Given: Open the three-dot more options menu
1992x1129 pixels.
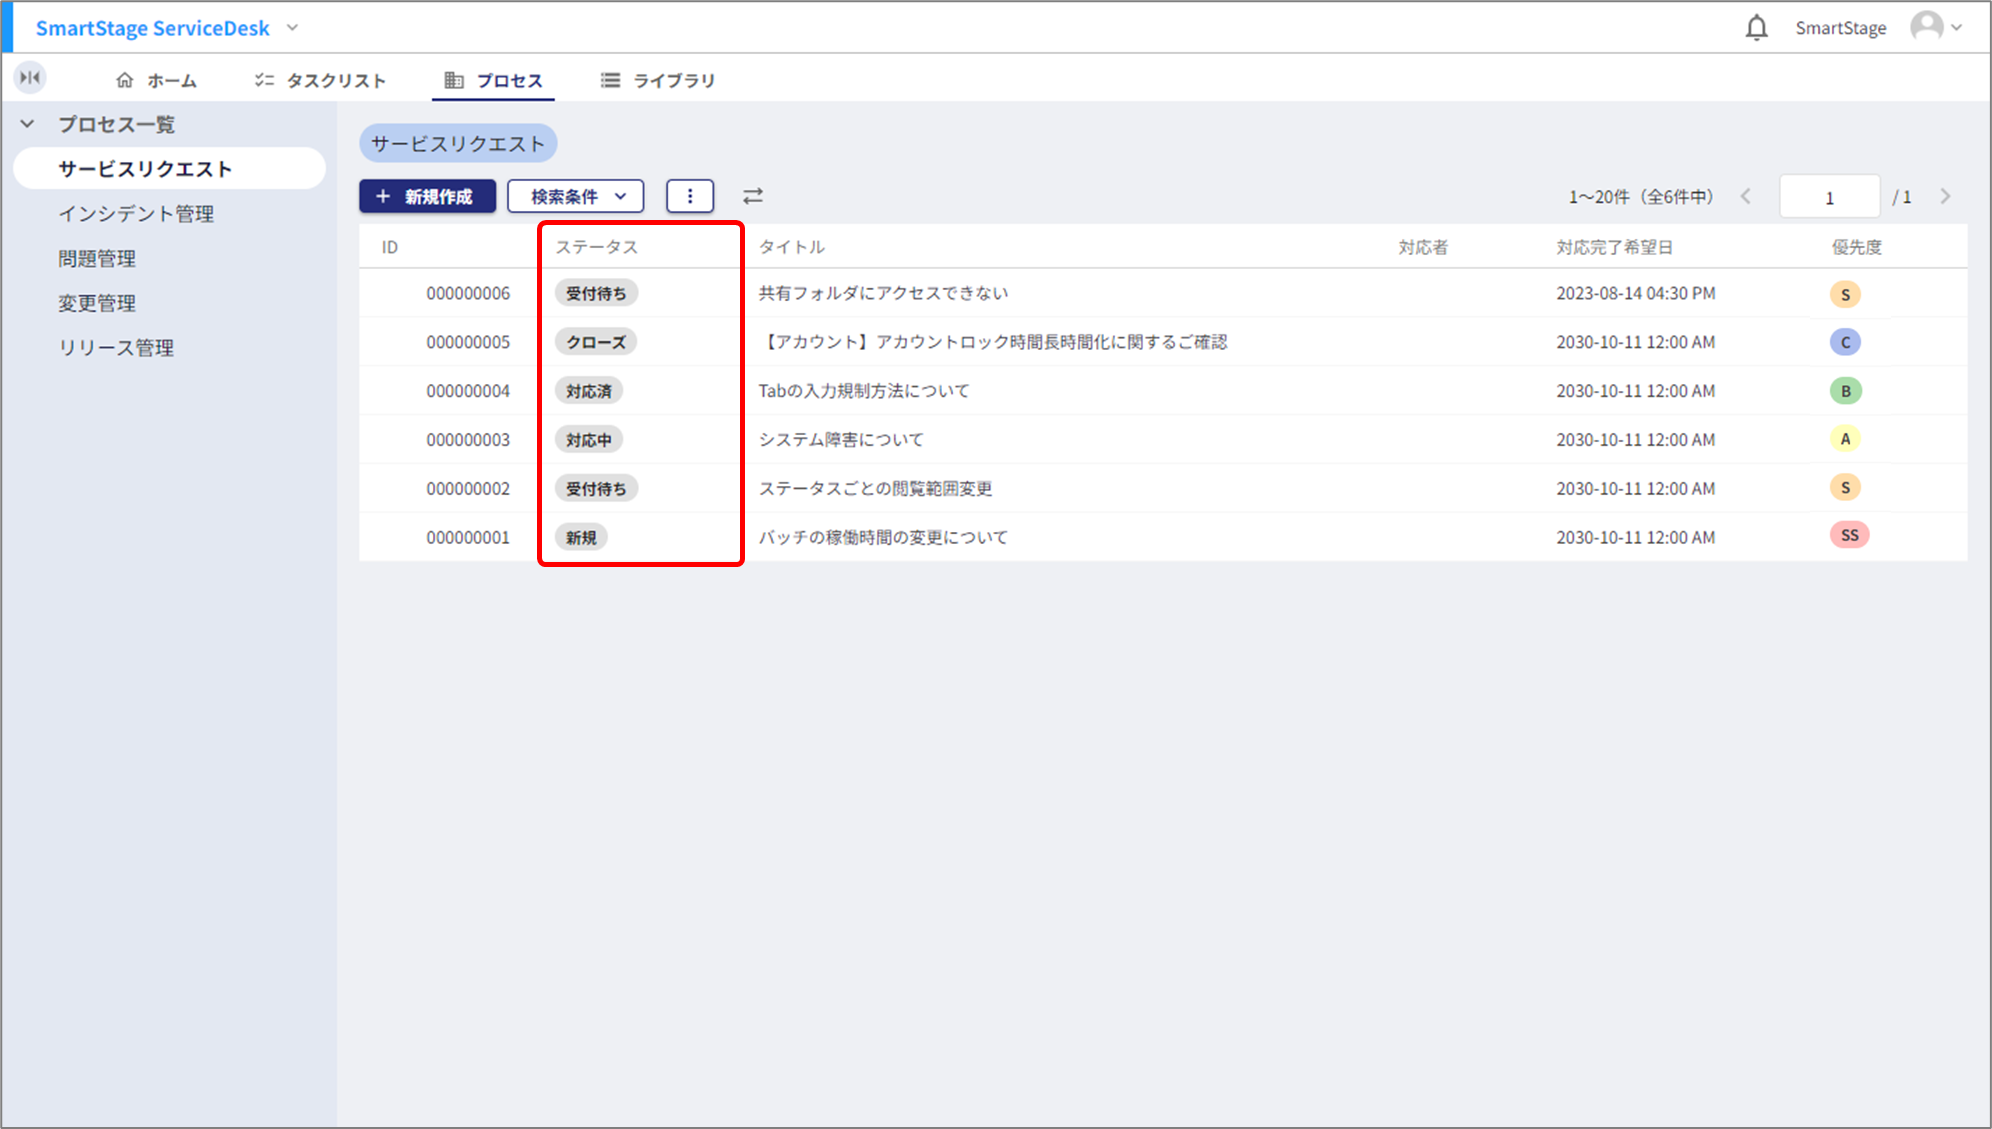Looking at the screenshot, I should [x=690, y=196].
